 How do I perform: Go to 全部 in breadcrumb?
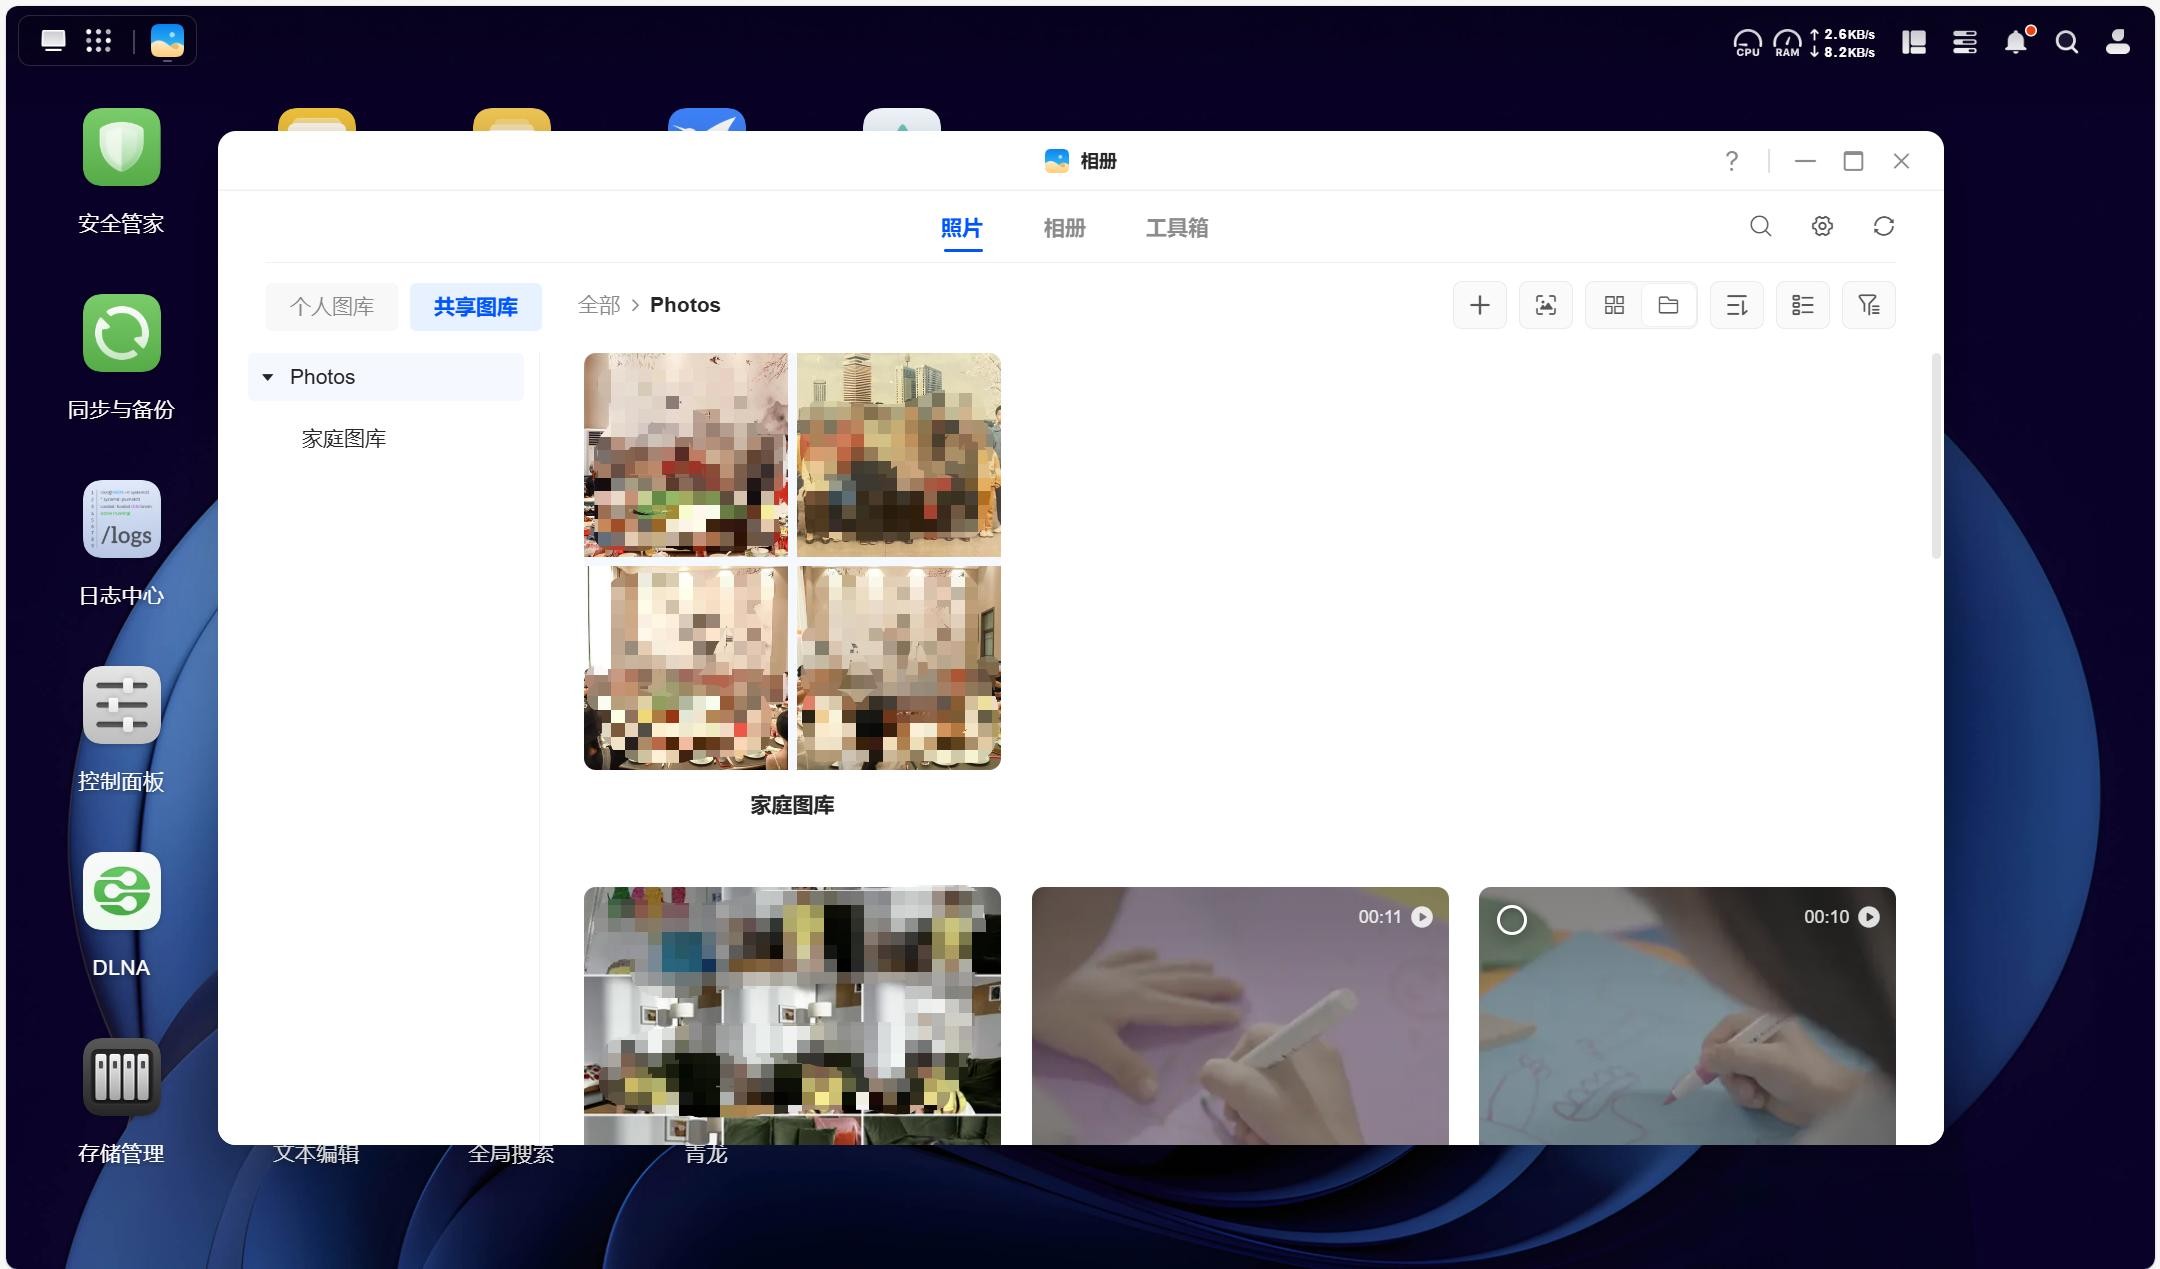(x=598, y=305)
